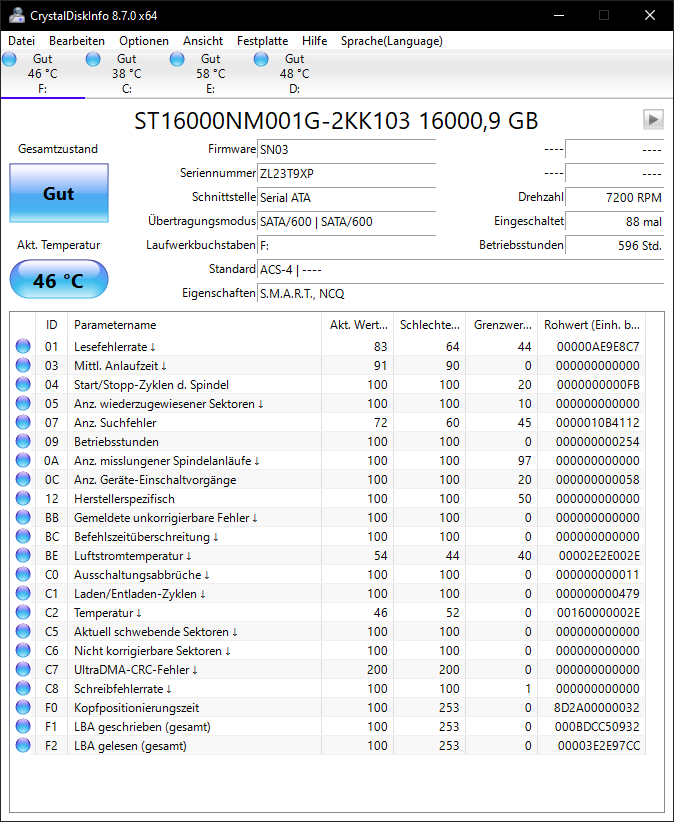The image size is (674, 822).
Task: Click the Parametername column header
Action: pyautogui.click(x=194, y=325)
